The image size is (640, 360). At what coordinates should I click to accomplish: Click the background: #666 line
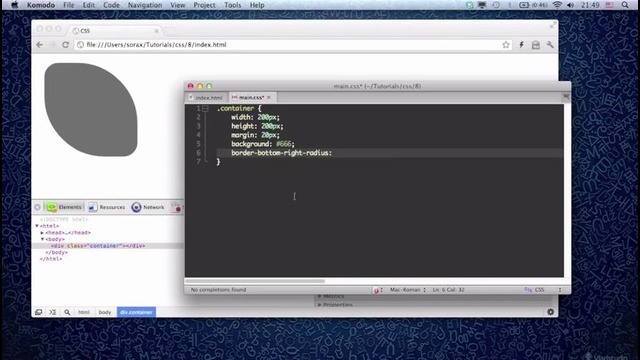coord(262,144)
